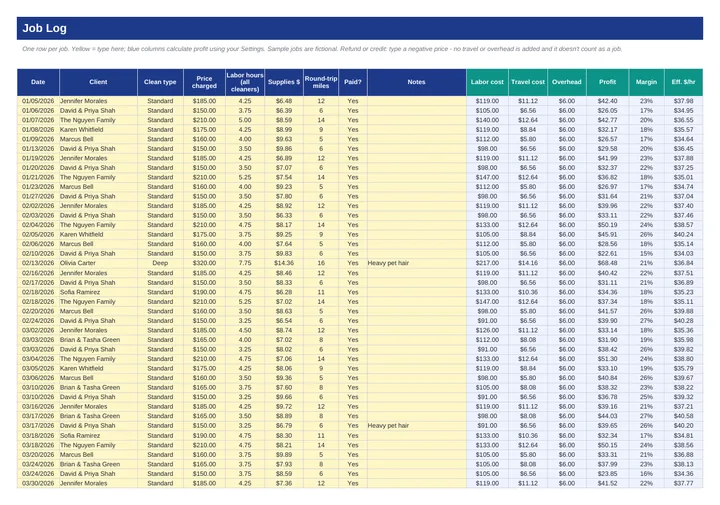Select the $31.64 profit cell
This screenshot has width=720, height=505.
coord(608,196)
